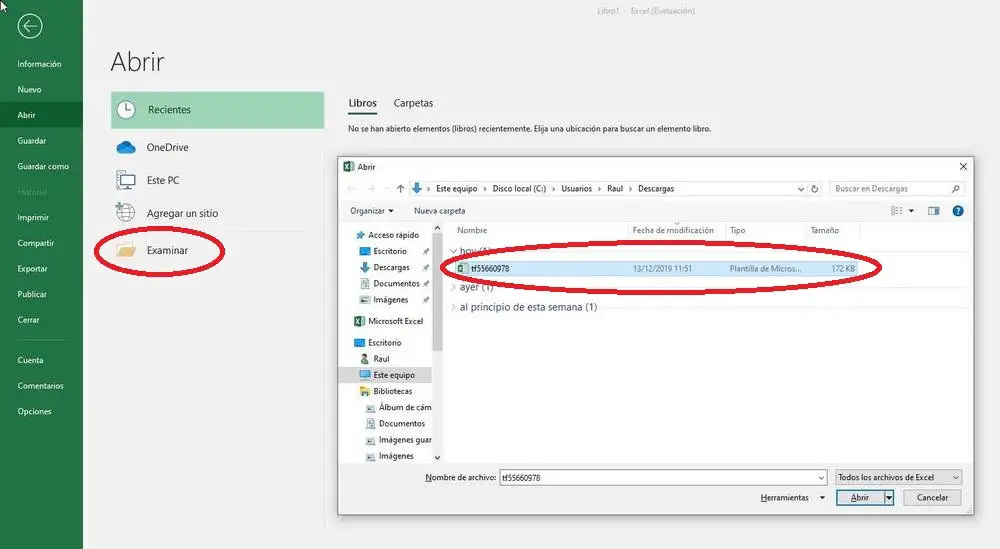The height and width of the screenshot is (549, 1000).
Task: Select the file row tf55660978
Action: 656,268
